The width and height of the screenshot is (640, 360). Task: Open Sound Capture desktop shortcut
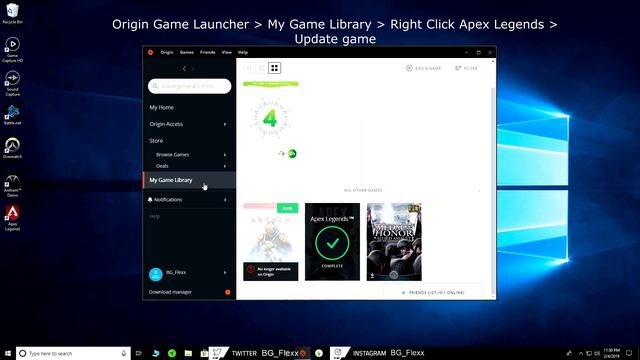(12, 84)
